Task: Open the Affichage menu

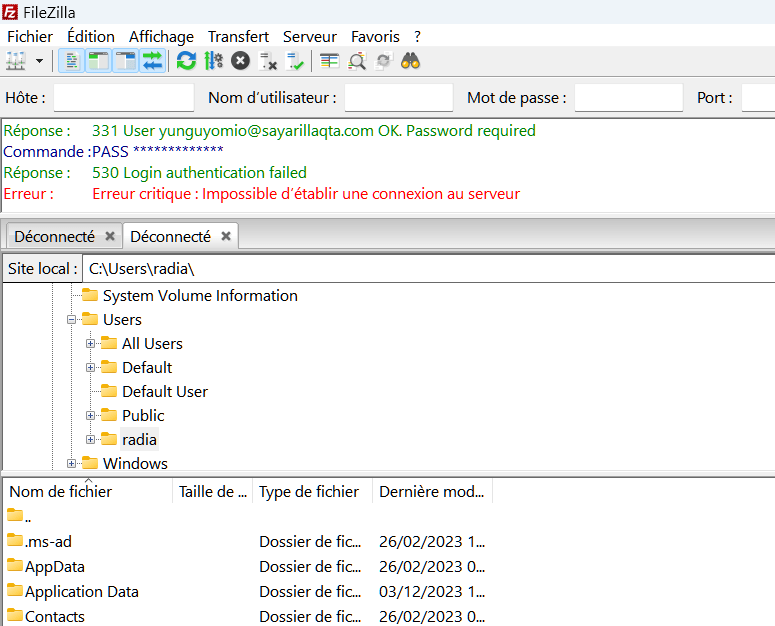Action: [x=161, y=37]
